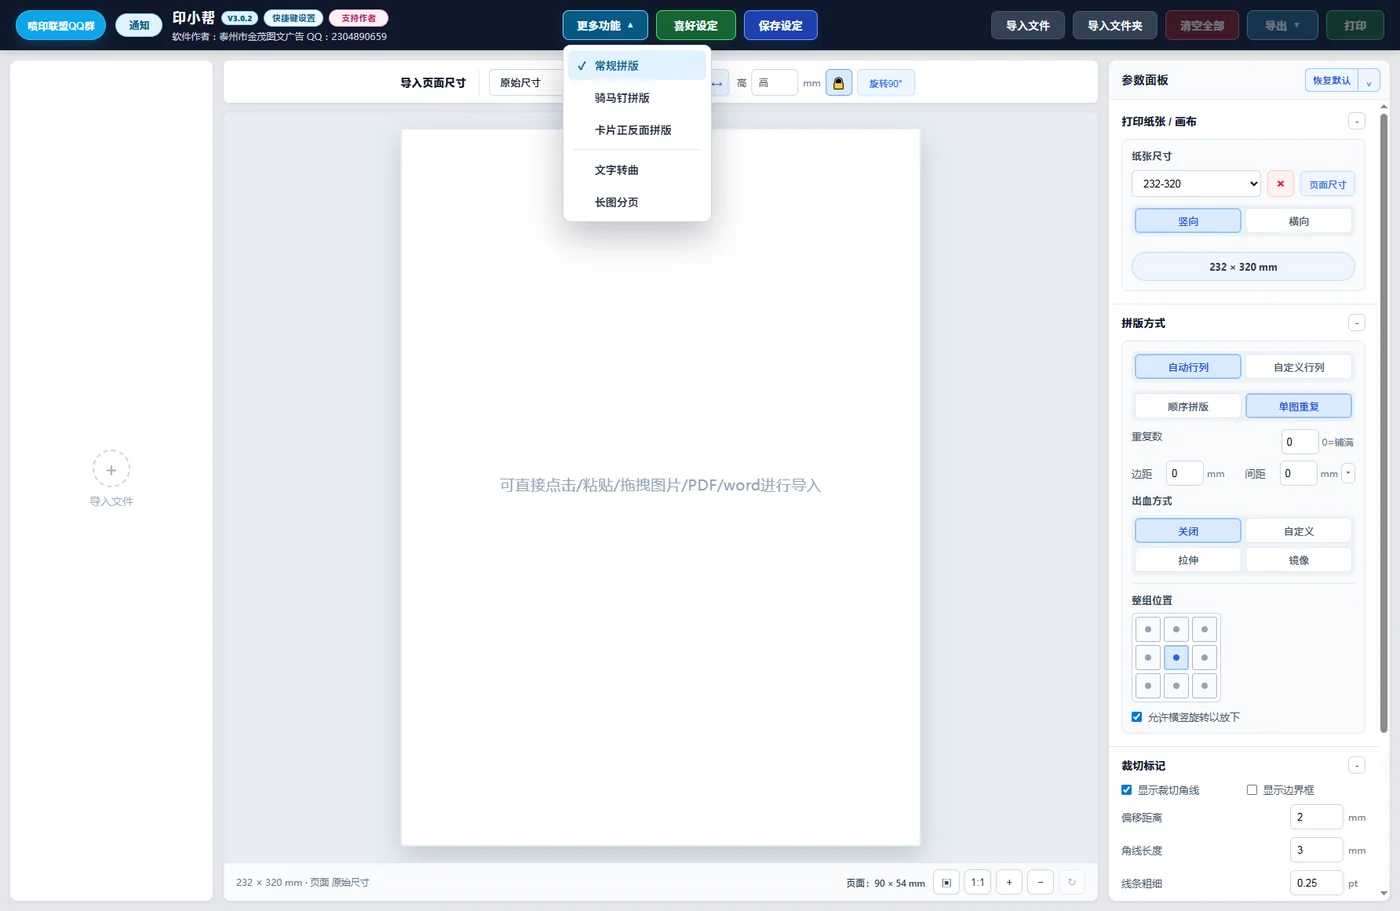Delete paper size with red X button
The width and height of the screenshot is (1400, 911).
tap(1280, 184)
